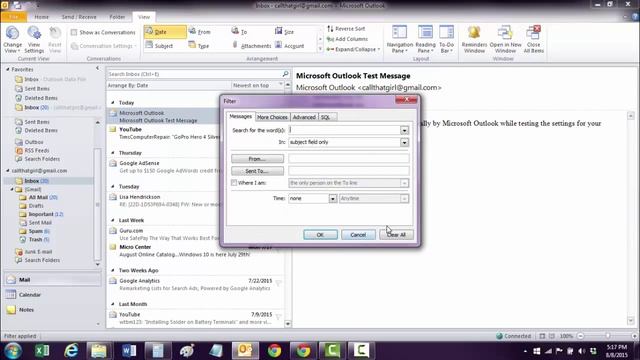Open Change View in the ribbon

pyautogui.click(x=12, y=39)
